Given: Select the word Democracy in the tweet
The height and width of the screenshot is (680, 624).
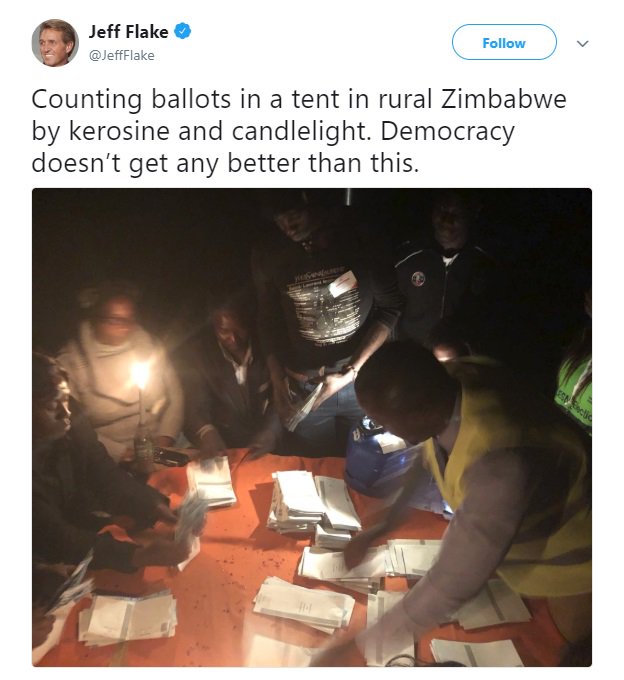Looking at the screenshot, I should point(448,131).
